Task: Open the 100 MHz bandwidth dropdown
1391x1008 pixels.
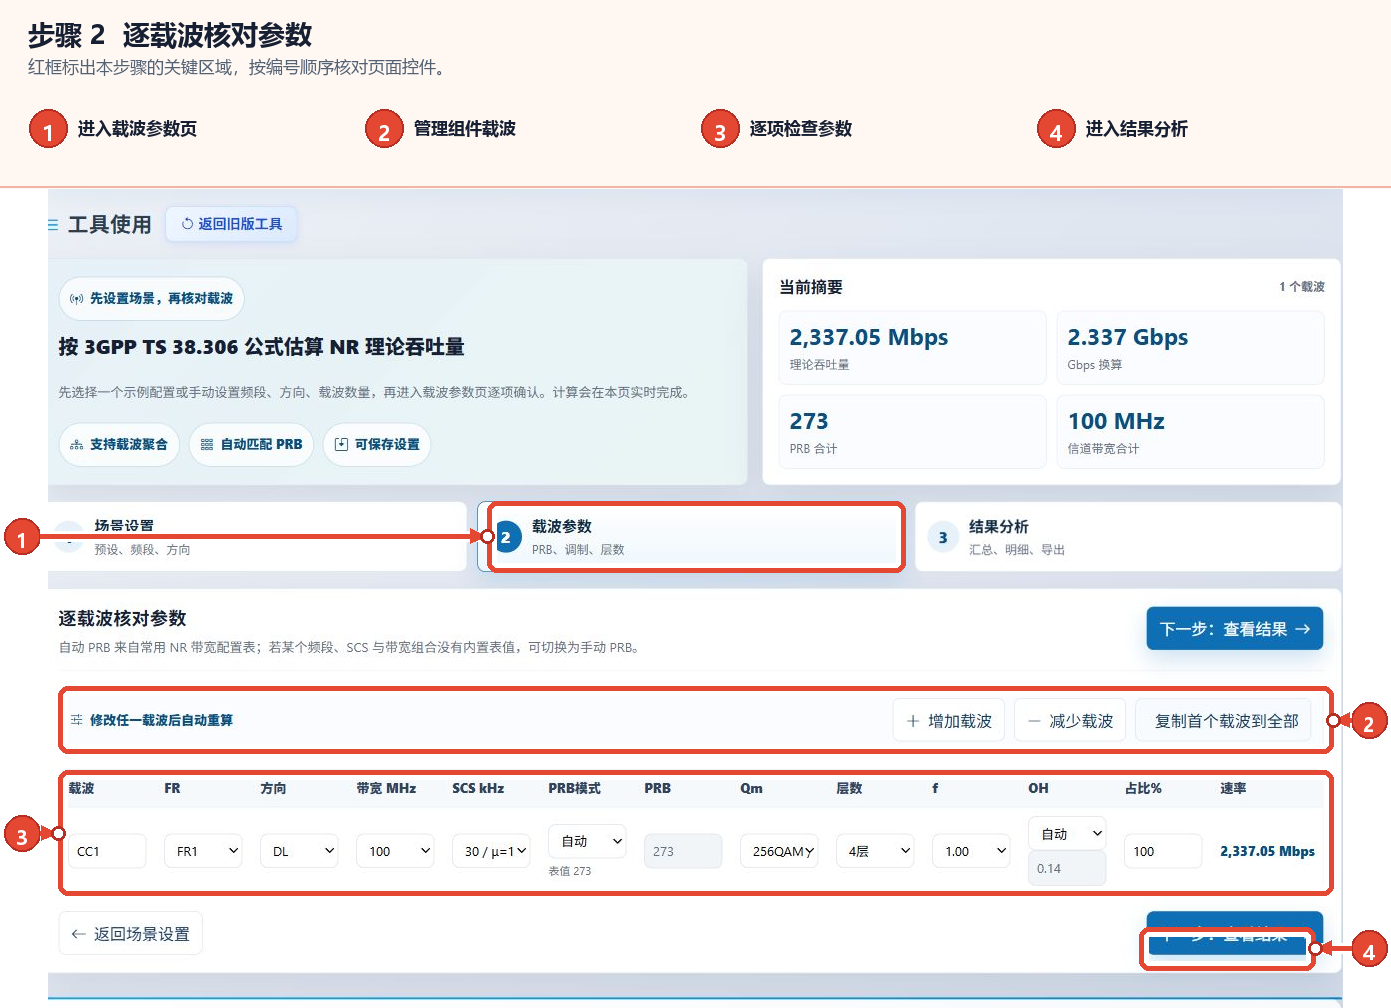Action: tap(395, 851)
